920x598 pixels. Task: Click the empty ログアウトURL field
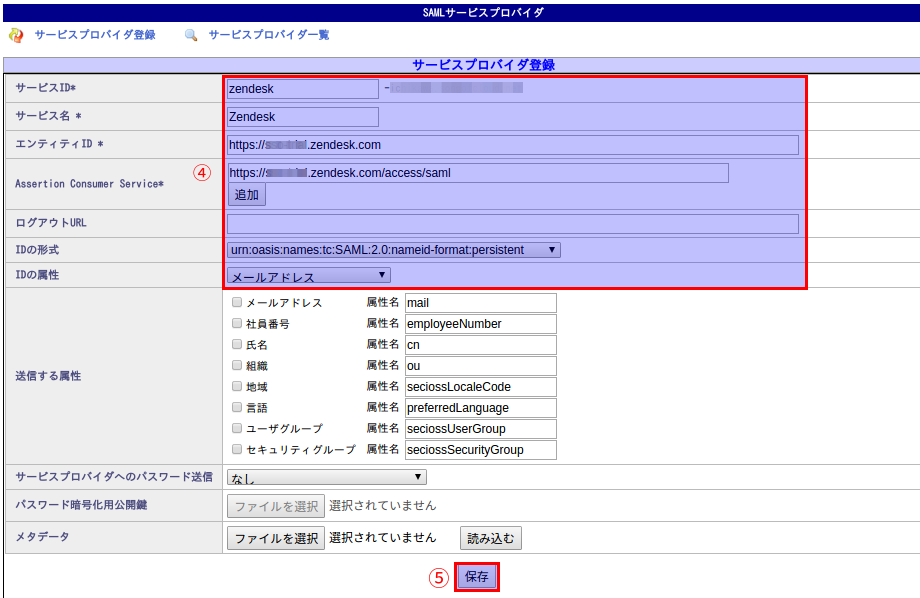point(513,224)
